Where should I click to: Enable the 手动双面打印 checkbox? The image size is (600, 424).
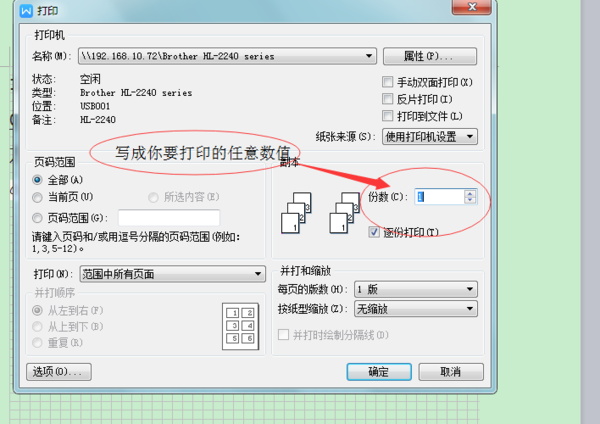pos(388,82)
